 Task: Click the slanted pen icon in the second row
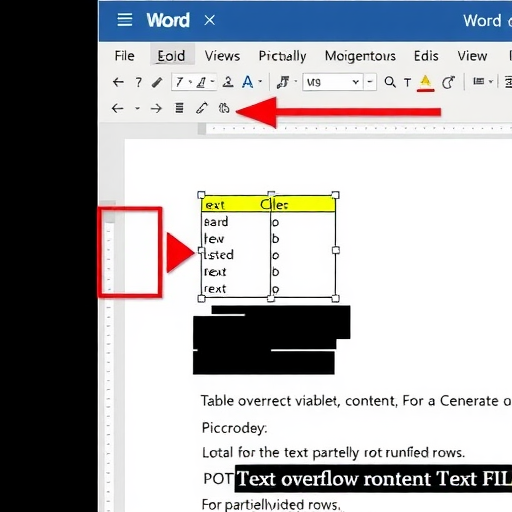[x=202, y=108]
